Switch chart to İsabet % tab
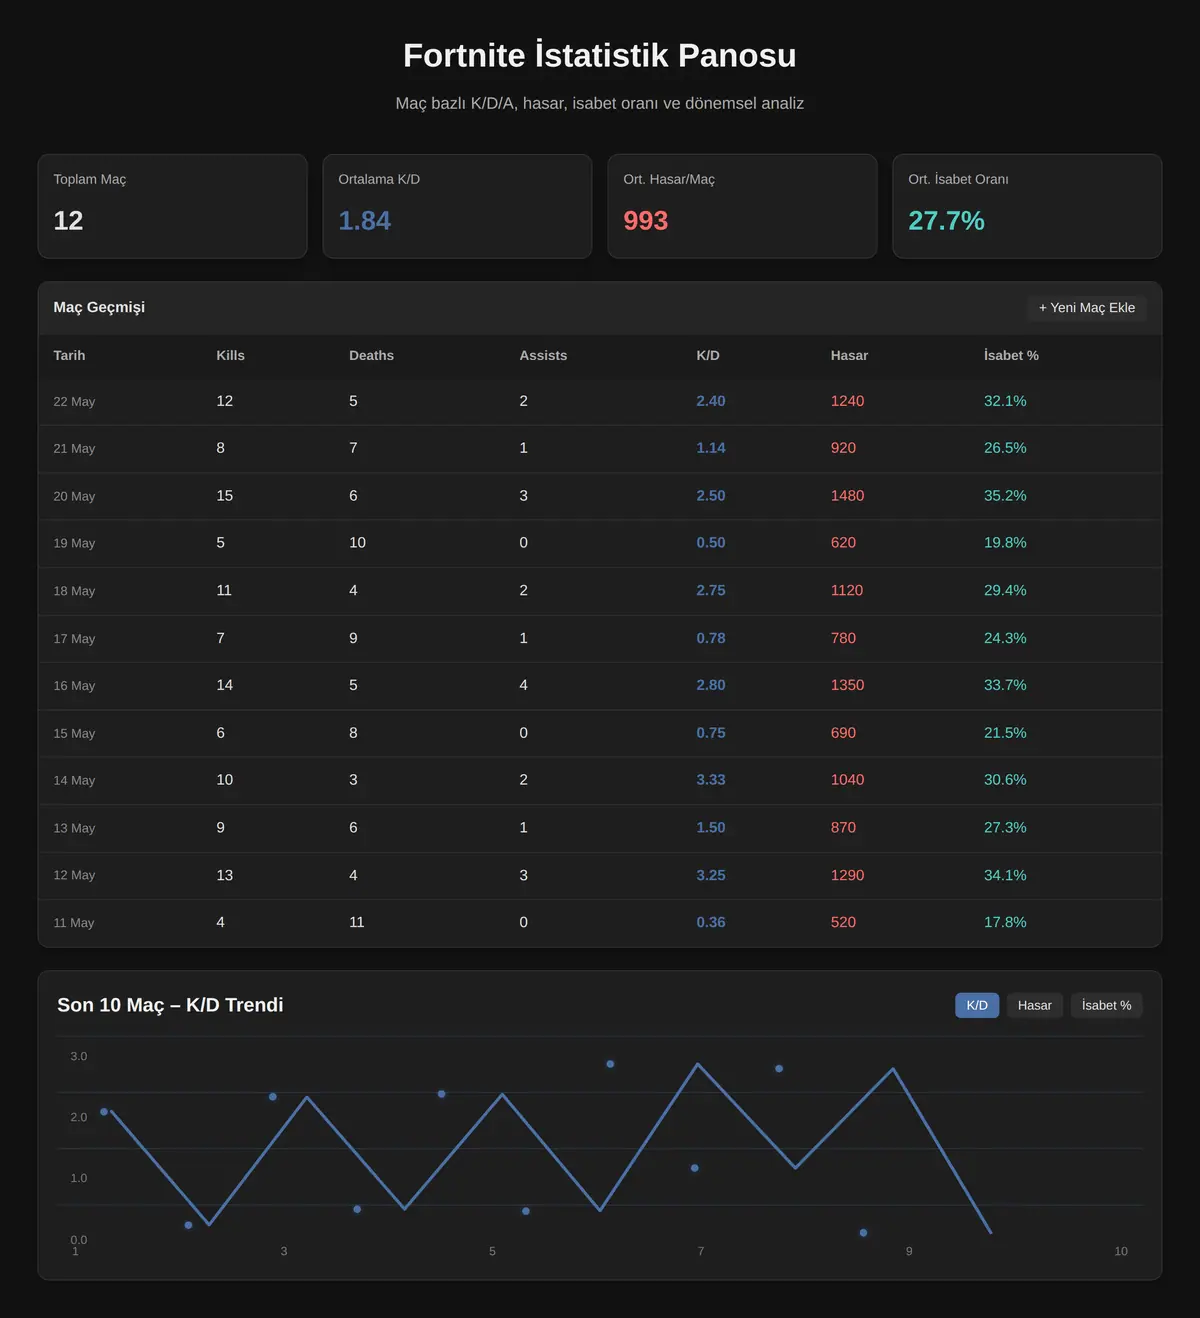The height and width of the screenshot is (1318, 1200). (x=1106, y=1005)
